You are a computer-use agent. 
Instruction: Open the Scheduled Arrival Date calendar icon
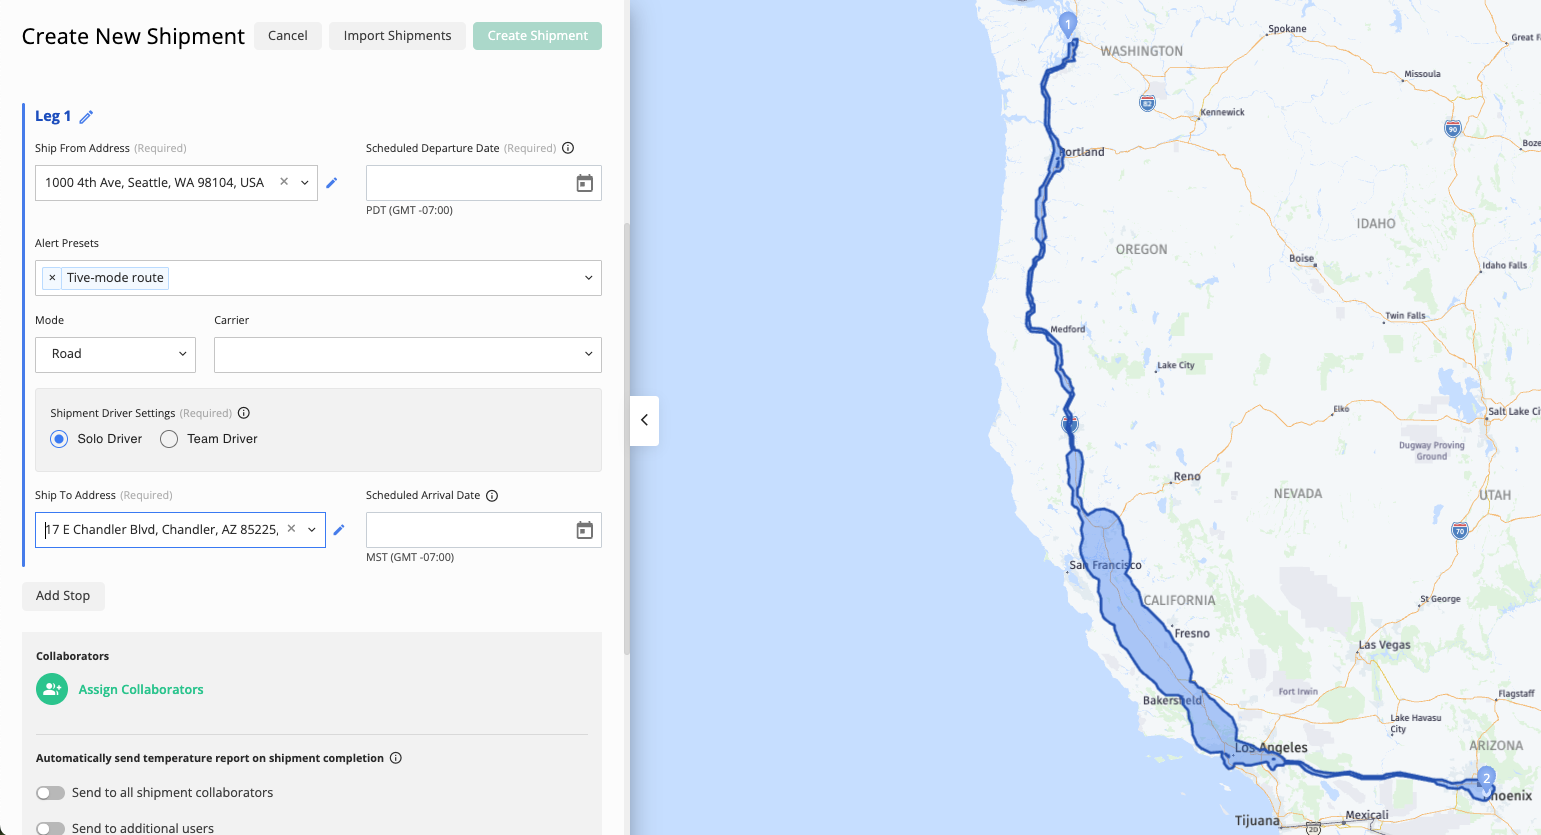point(585,530)
